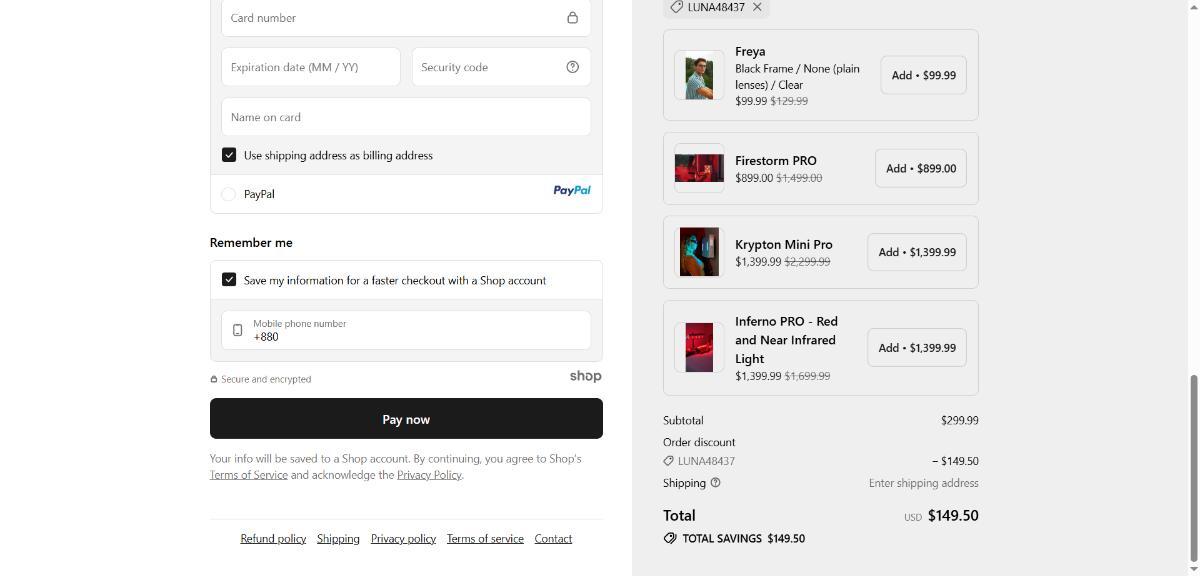
Task: Focus the Name on card field
Action: coord(405,117)
